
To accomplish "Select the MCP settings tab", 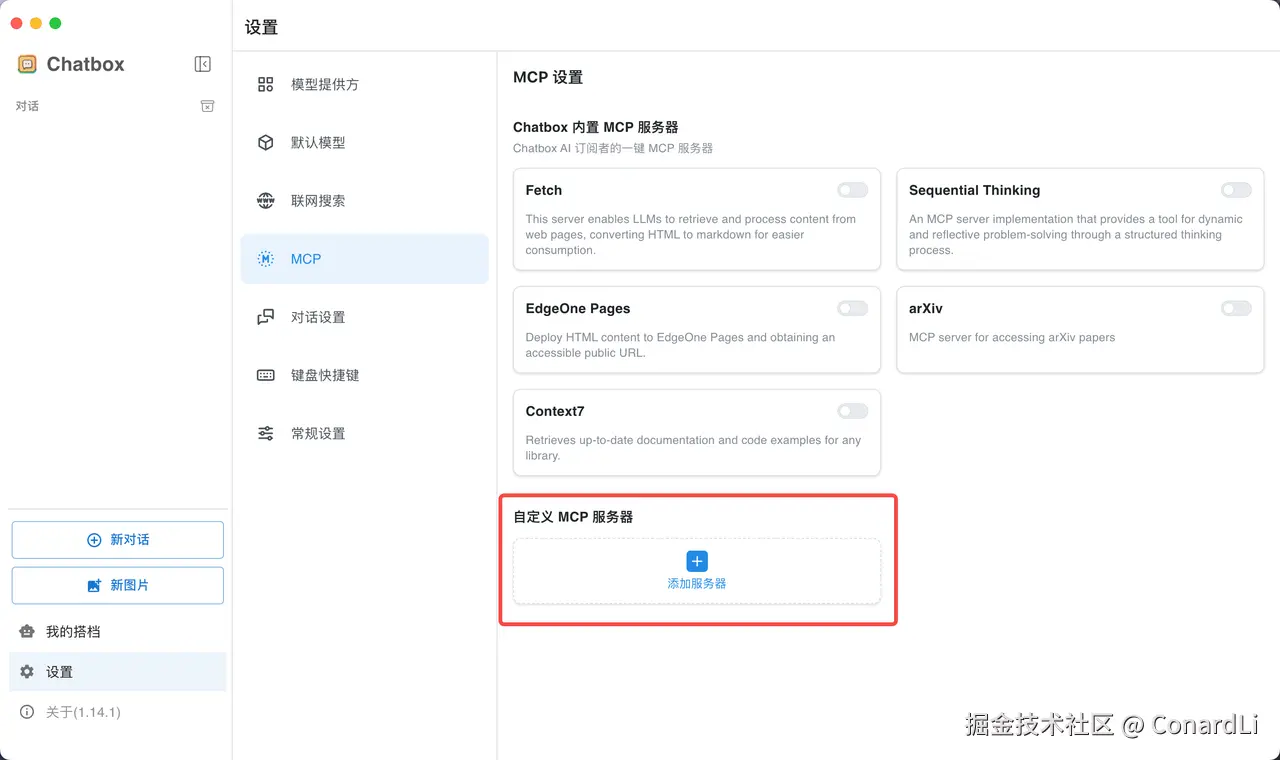I will coord(364,259).
